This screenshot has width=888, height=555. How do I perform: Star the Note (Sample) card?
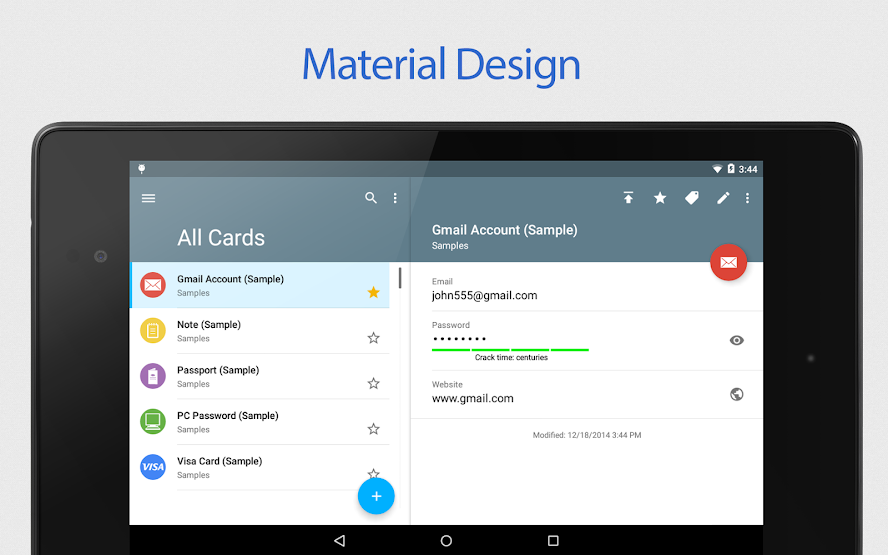tap(374, 338)
